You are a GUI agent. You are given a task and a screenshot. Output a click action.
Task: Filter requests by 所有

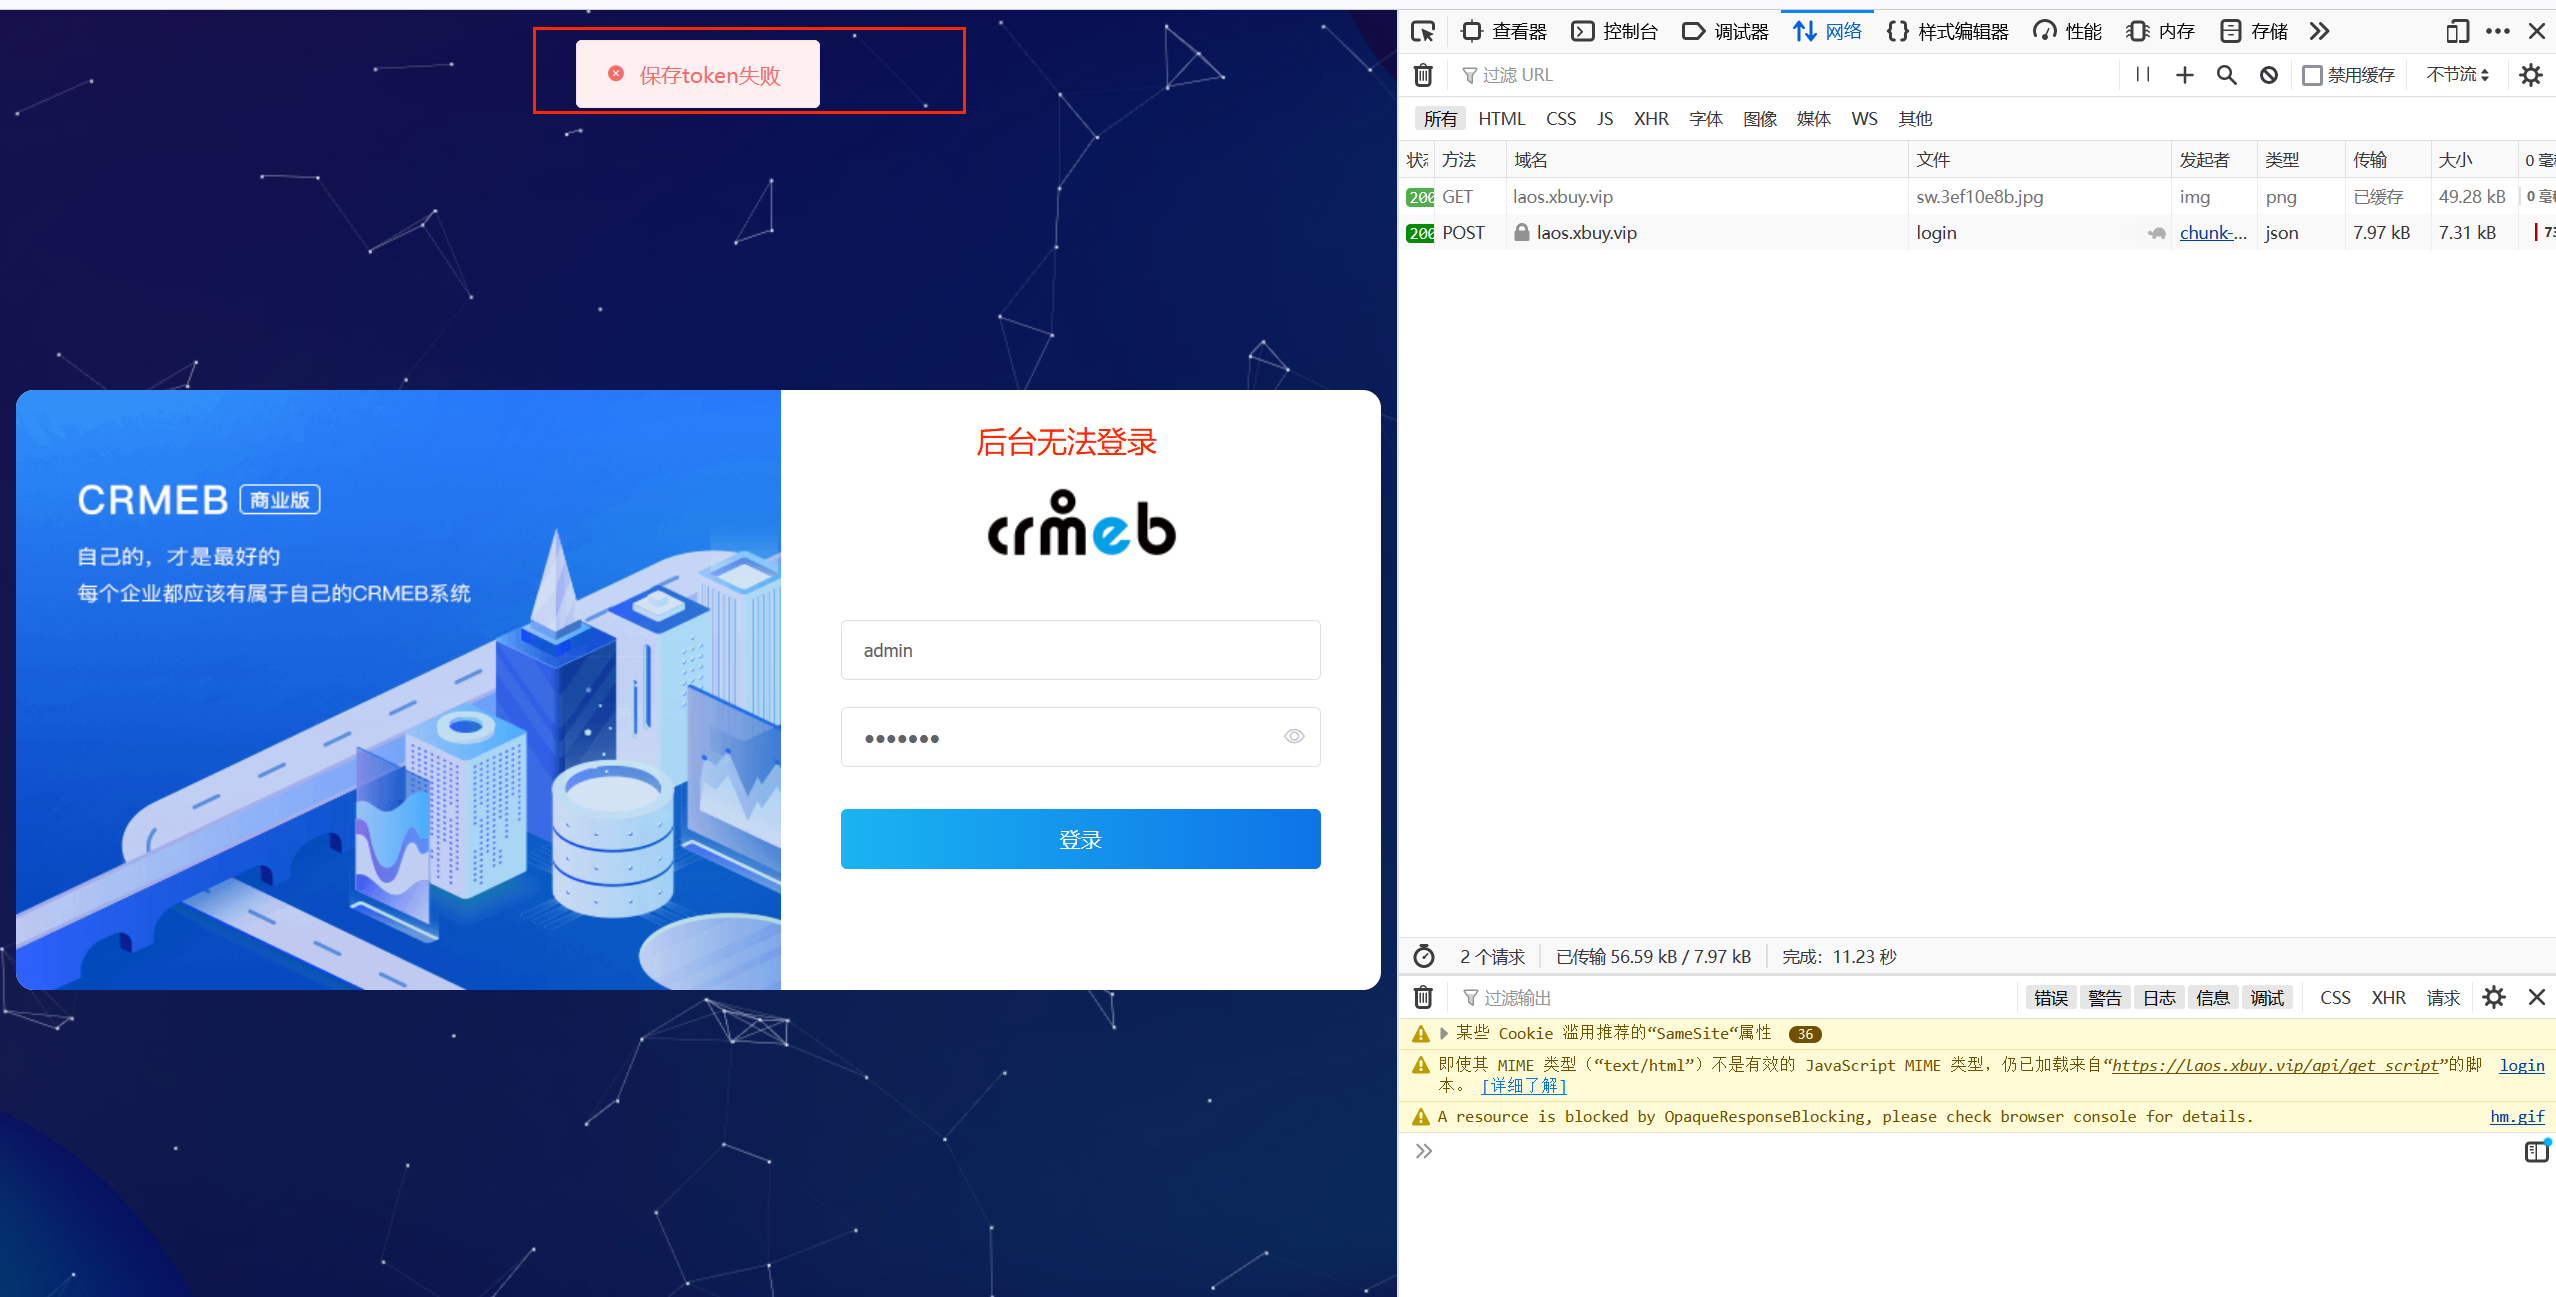pyautogui.click(x=1440, y=119)
